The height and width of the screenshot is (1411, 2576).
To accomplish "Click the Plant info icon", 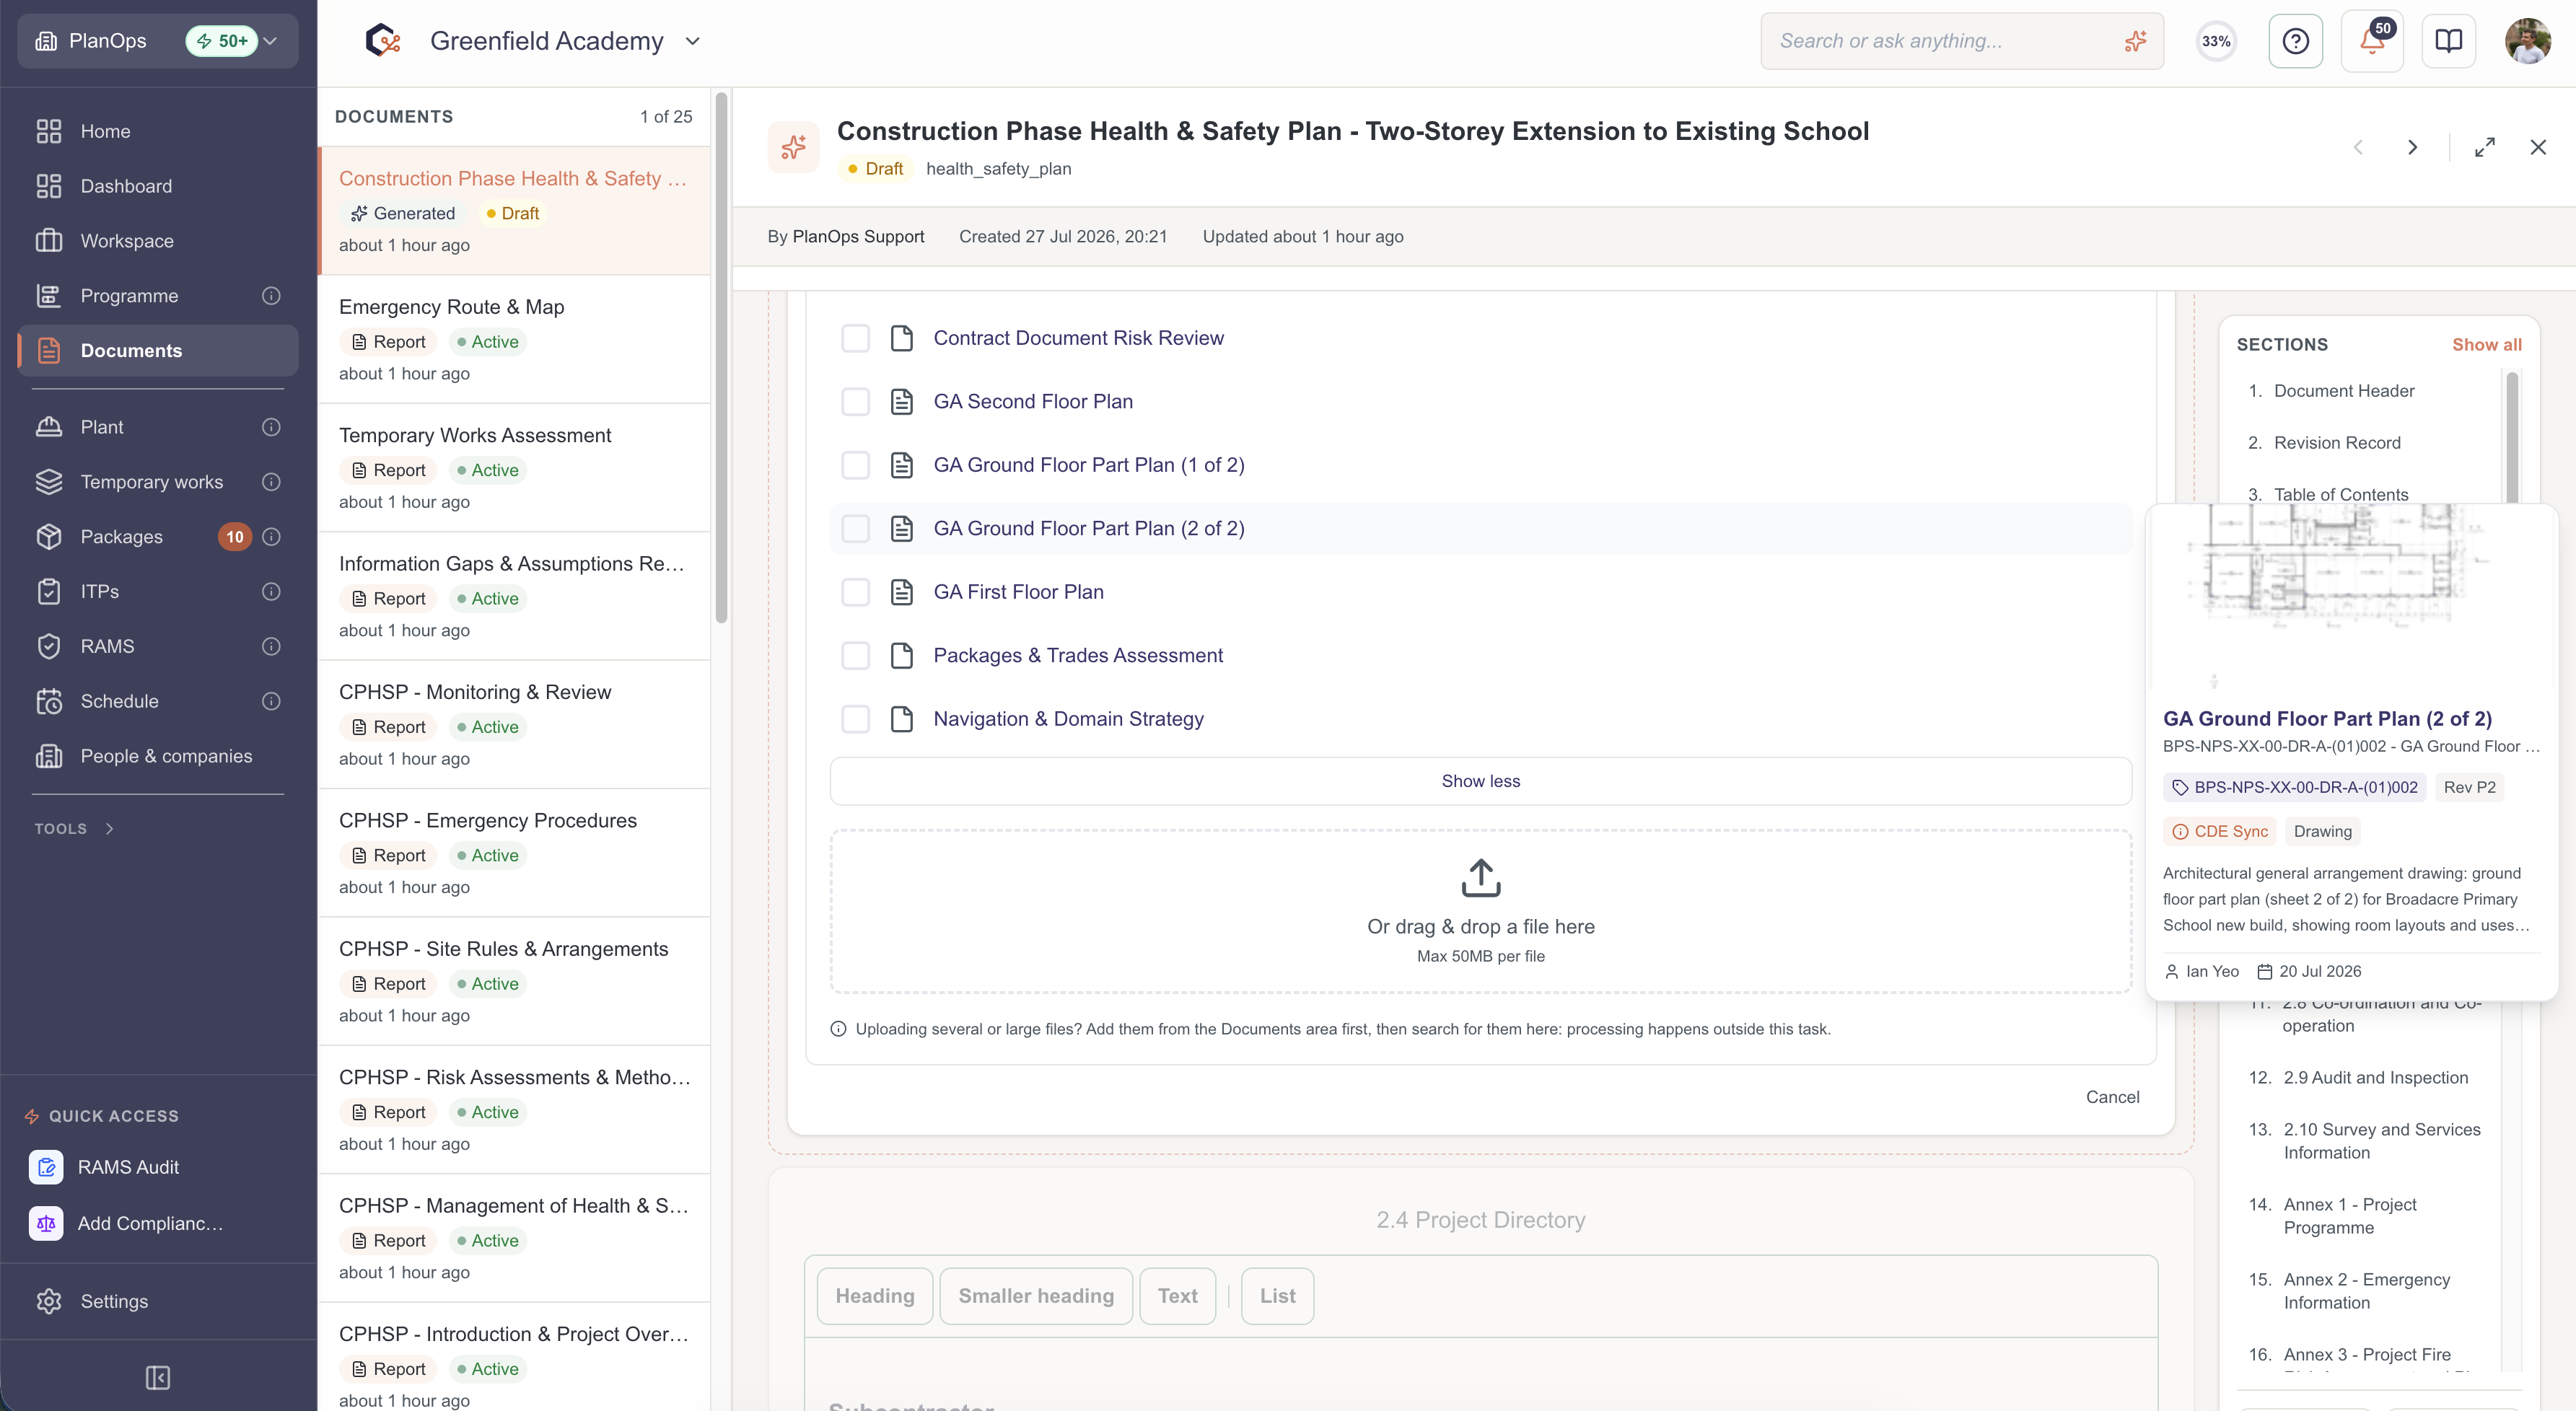I will (271, 427).
